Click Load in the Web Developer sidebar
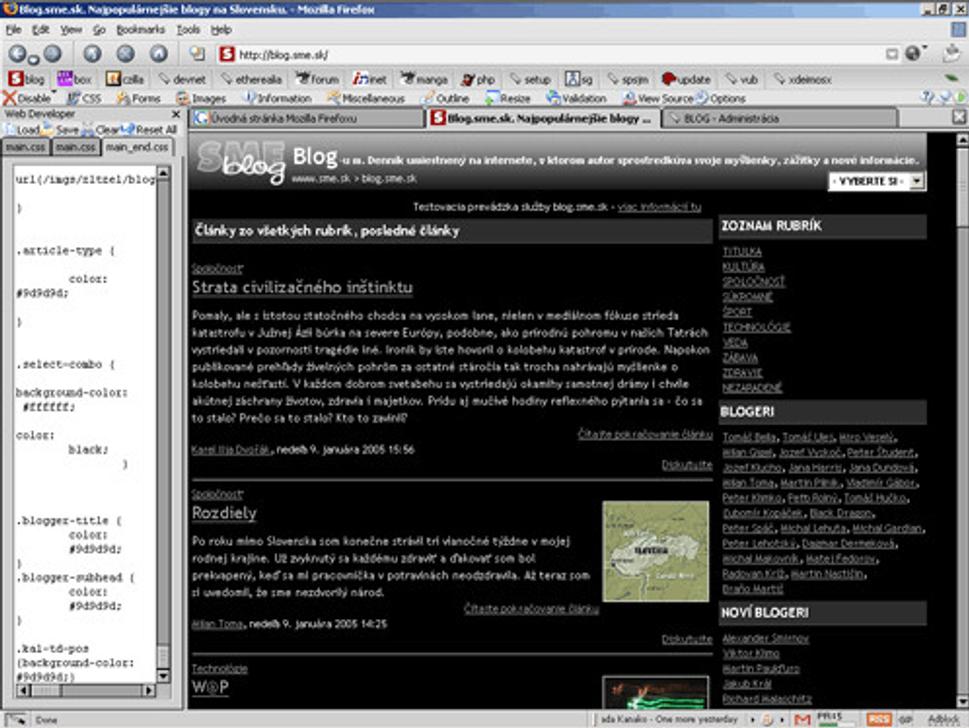The width and height of the screenshot is (969, 728). tap(22, 130)
